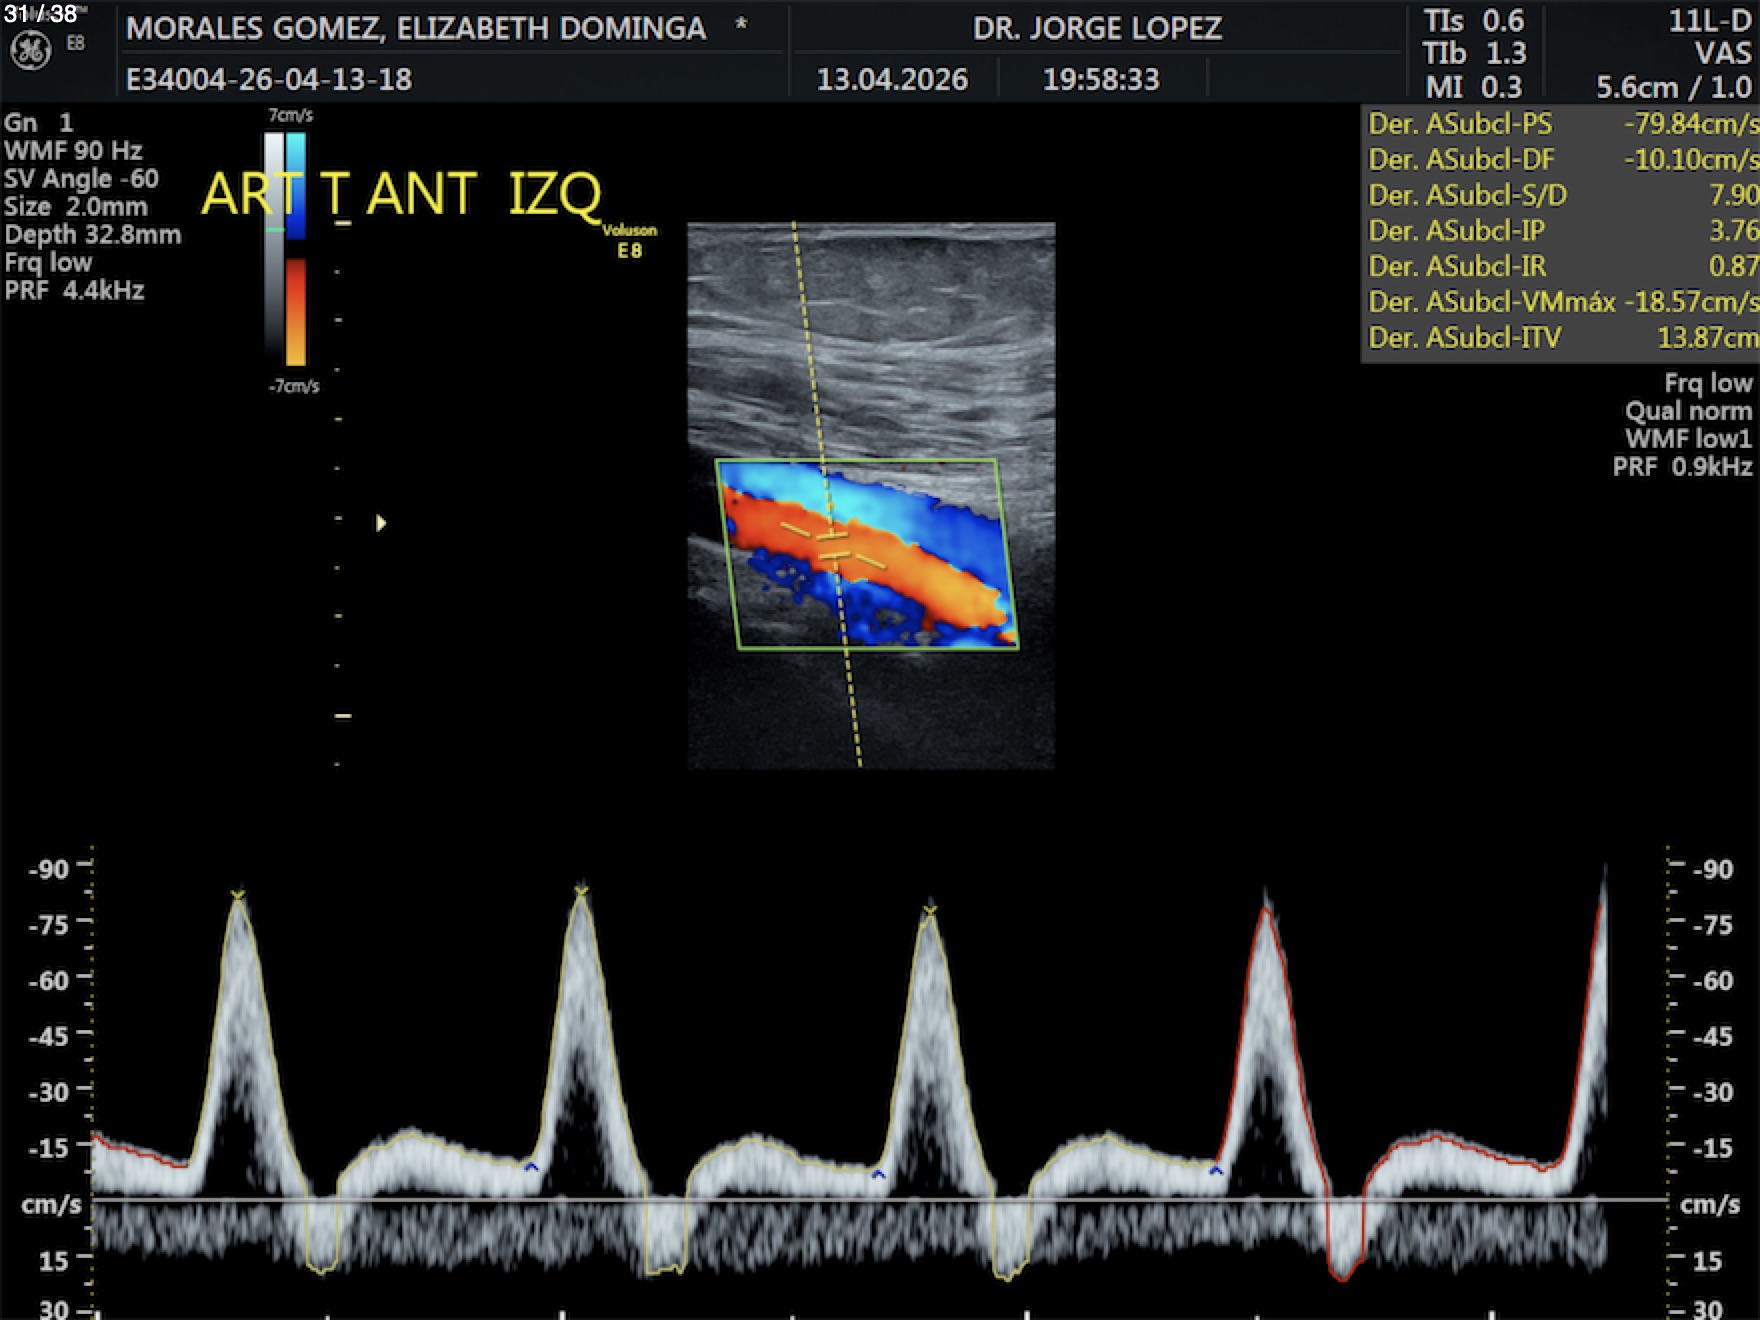Click the focal zone triangle marker
Image resolution: width=1760 pixels, height=1320 pixels.
(380, 523)
